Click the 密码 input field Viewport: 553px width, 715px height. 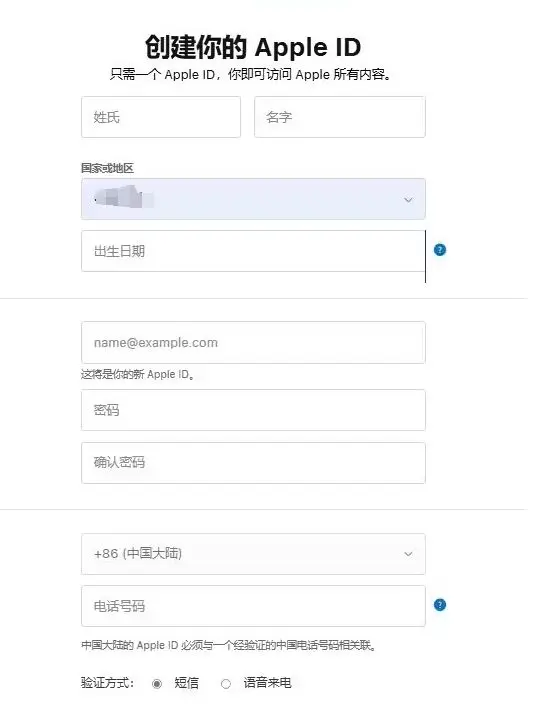(x=253, y=410)
